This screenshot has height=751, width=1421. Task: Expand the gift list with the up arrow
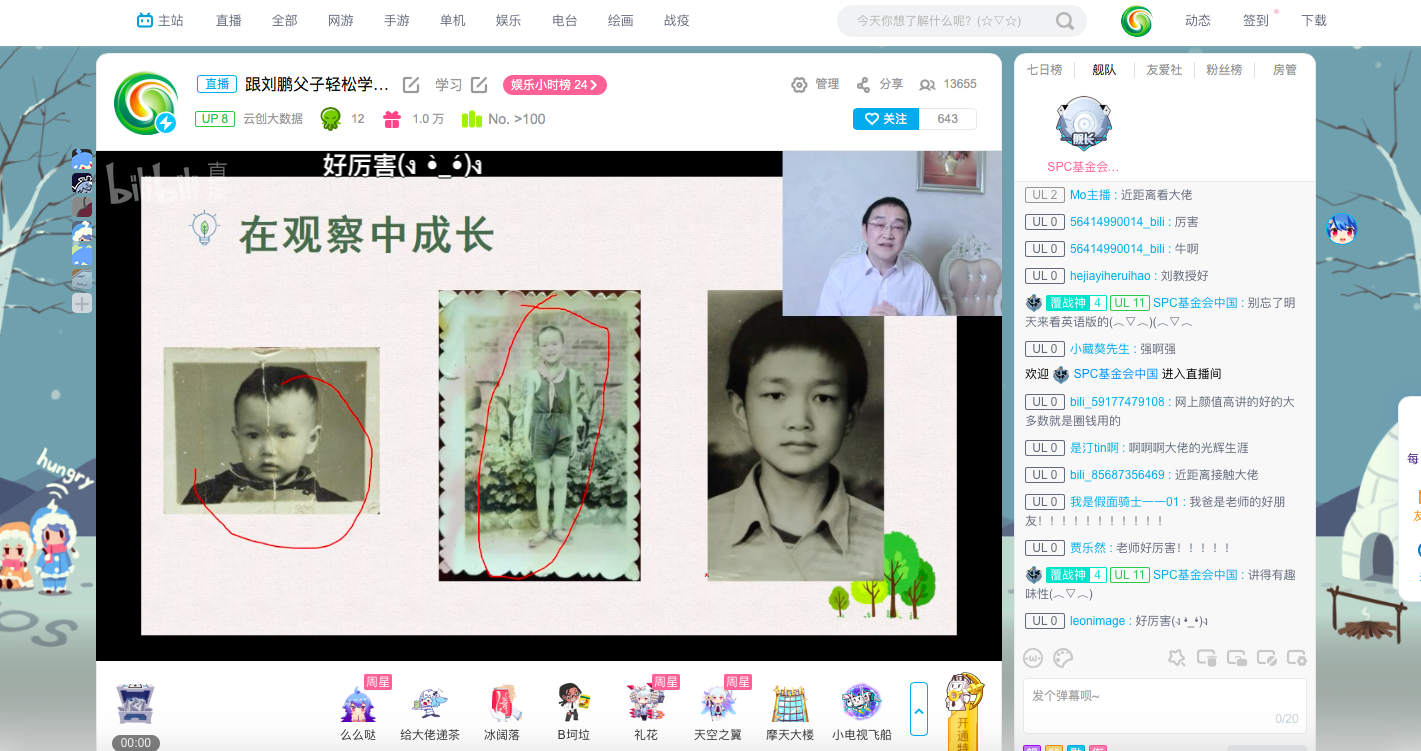[919, 708]
